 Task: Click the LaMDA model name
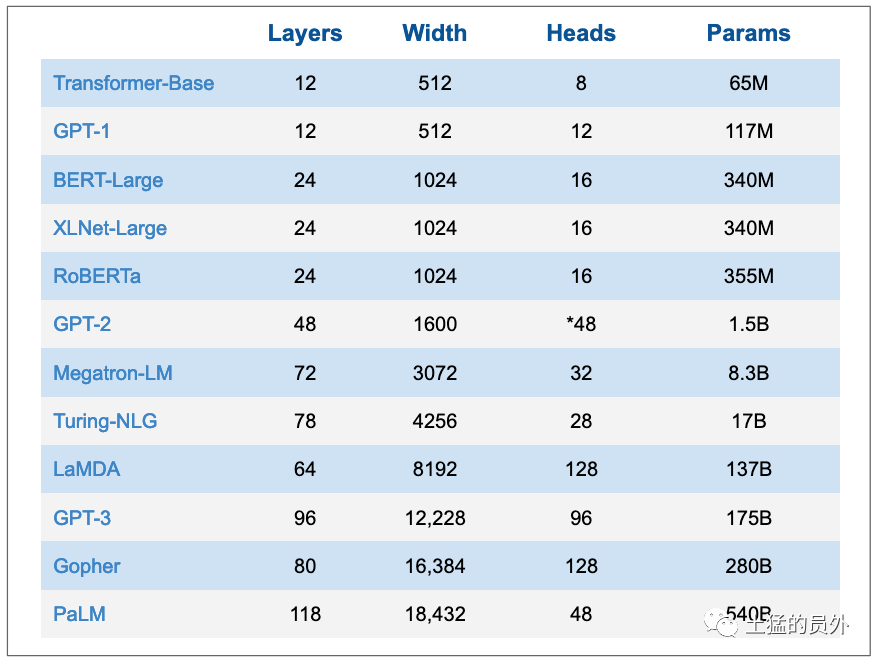tap(87, 469)
